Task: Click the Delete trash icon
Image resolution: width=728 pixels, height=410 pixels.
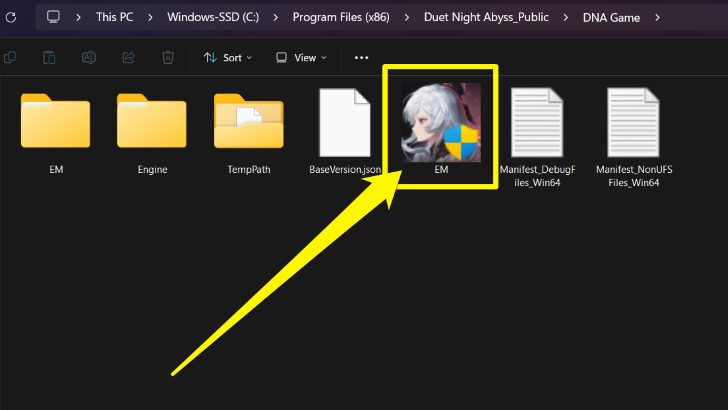Action: (x=168, y=58)
